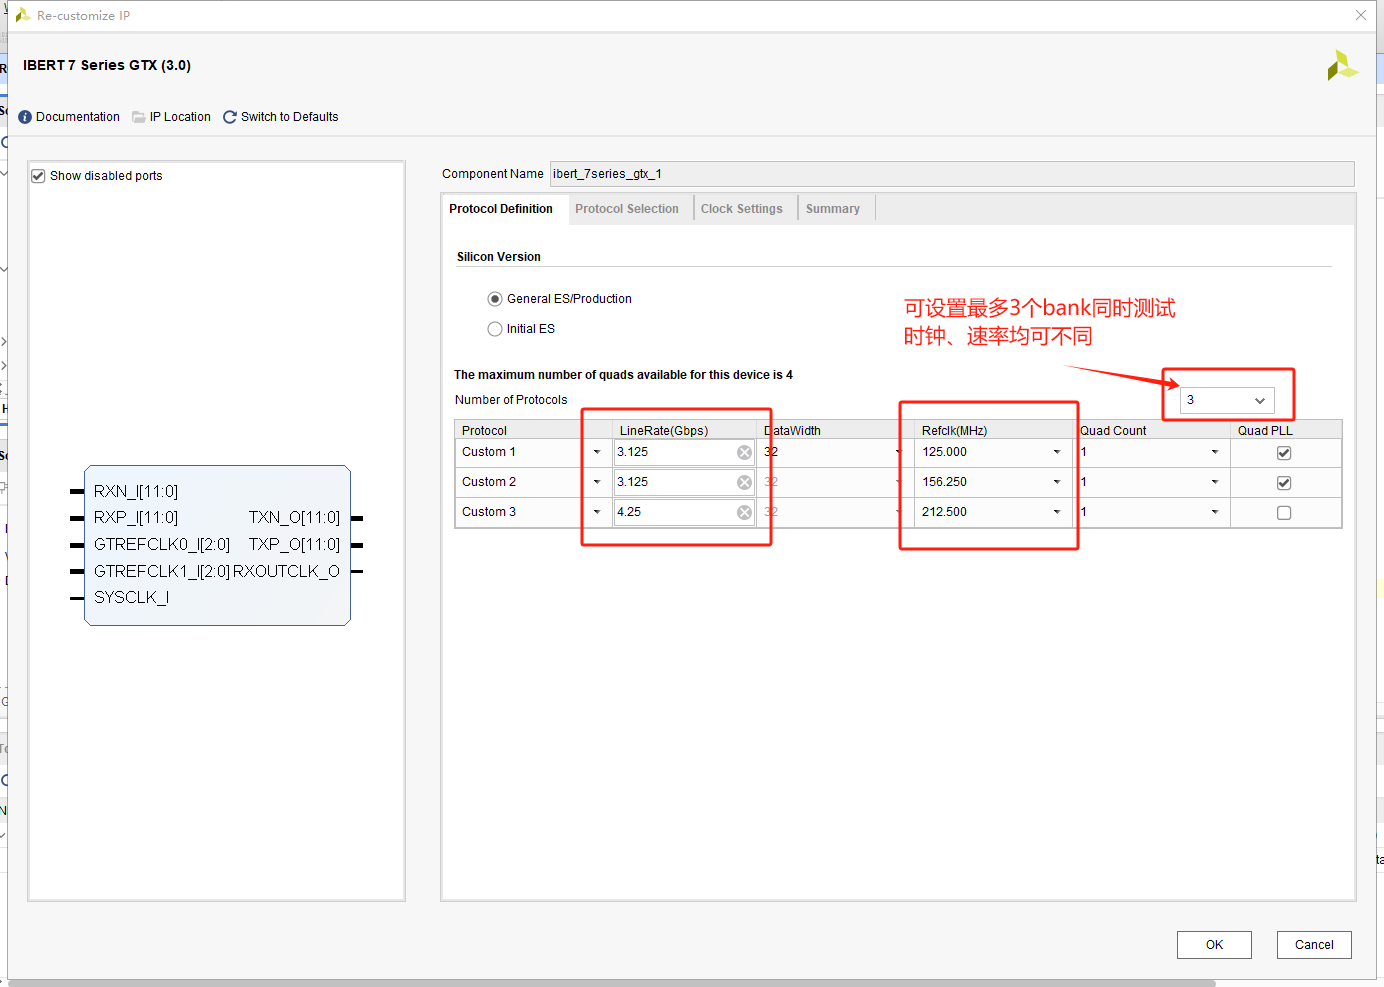Screen dimensions: 1384x987
Task: Click the Quad Count column header
Action: point(1113,431)
